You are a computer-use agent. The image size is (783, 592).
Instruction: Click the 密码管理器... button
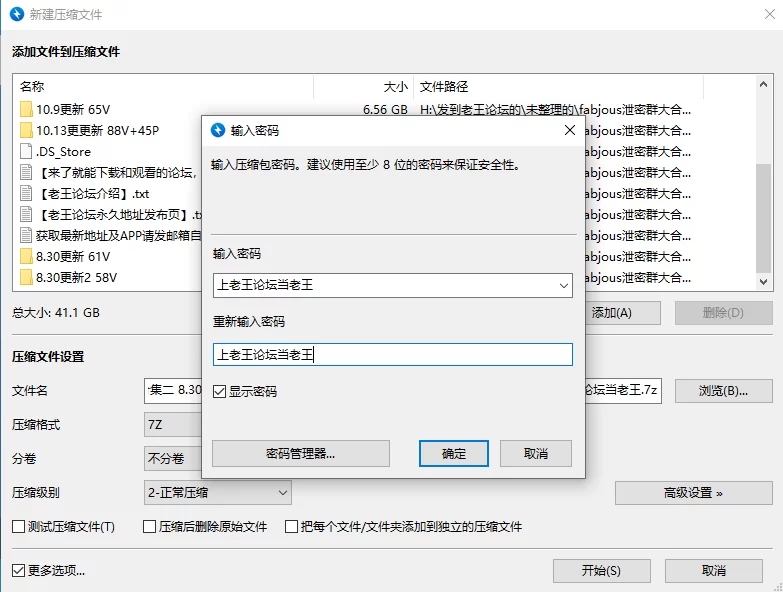coord(301,453)
